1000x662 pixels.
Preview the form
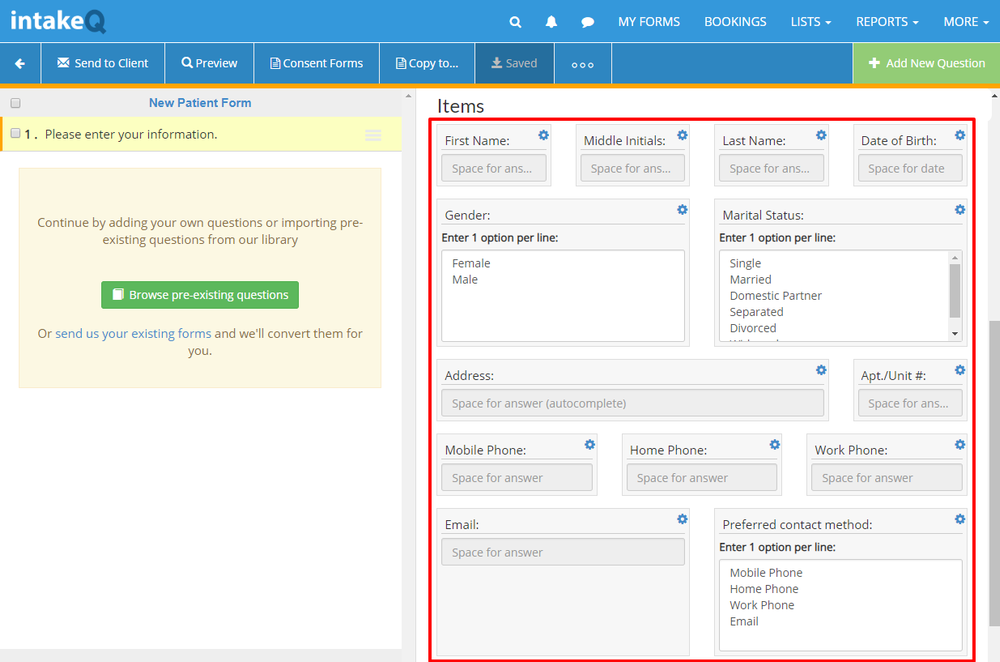209,63
